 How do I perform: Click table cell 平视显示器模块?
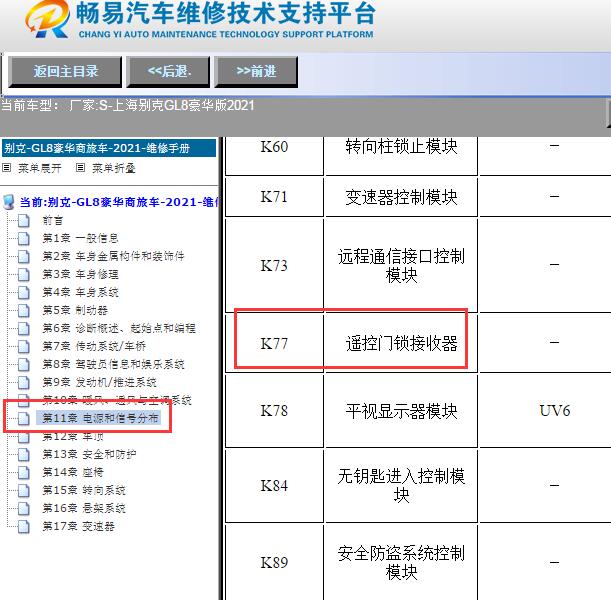click(401, 411)
